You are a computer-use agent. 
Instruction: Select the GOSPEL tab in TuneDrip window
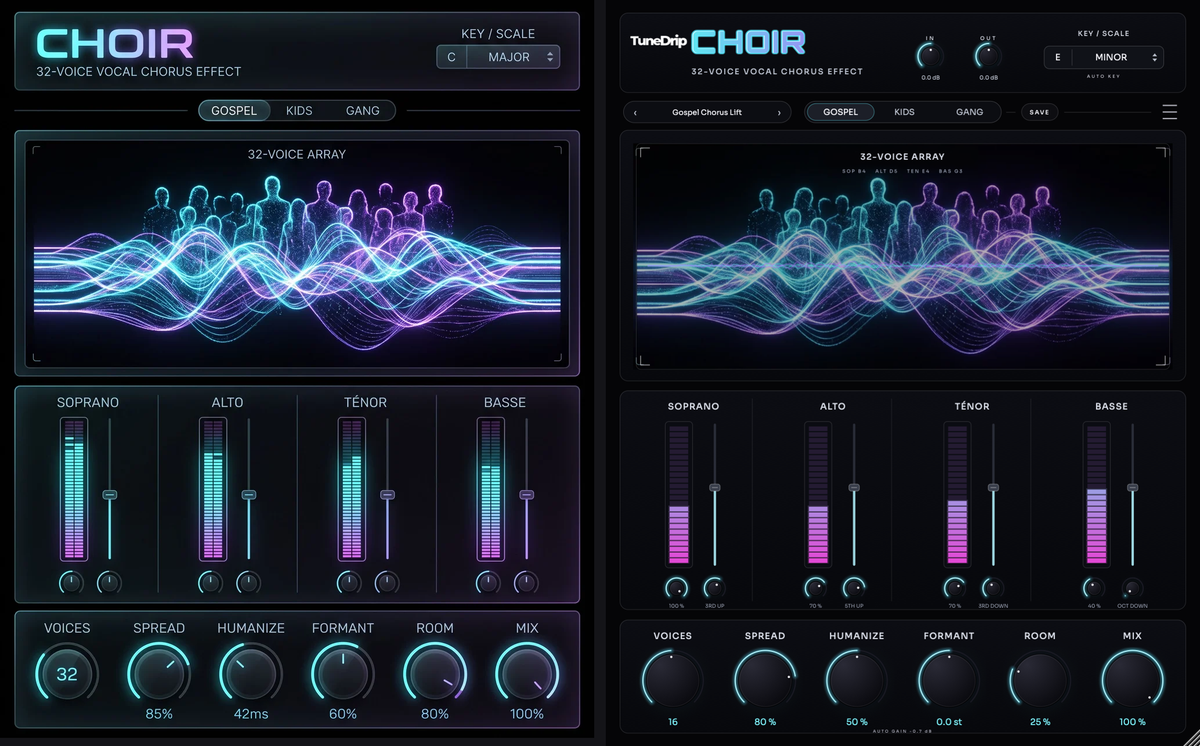(x=840, y=112)
